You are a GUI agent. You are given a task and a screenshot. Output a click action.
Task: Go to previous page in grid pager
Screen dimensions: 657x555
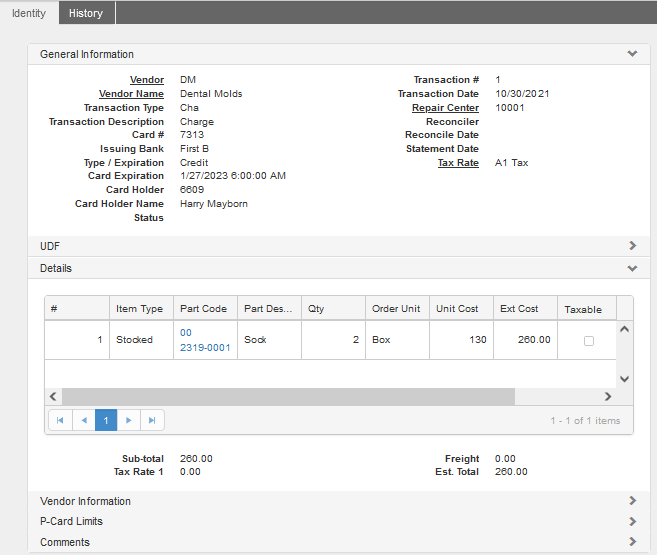click(83, 421)
